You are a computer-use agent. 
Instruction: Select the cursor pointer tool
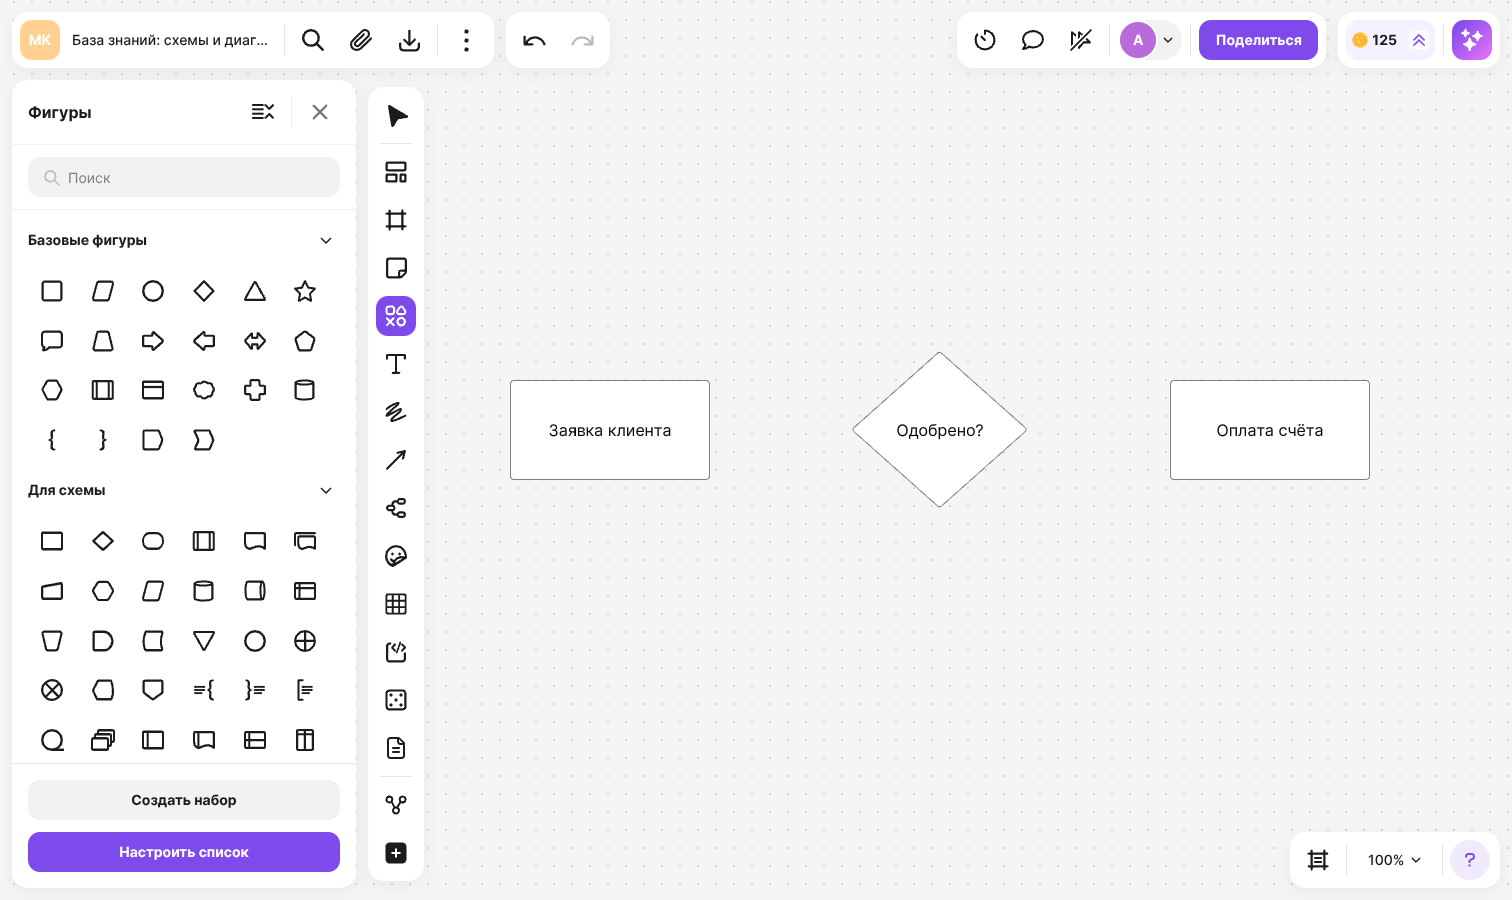pyautogui.click(x=397, y=116)
